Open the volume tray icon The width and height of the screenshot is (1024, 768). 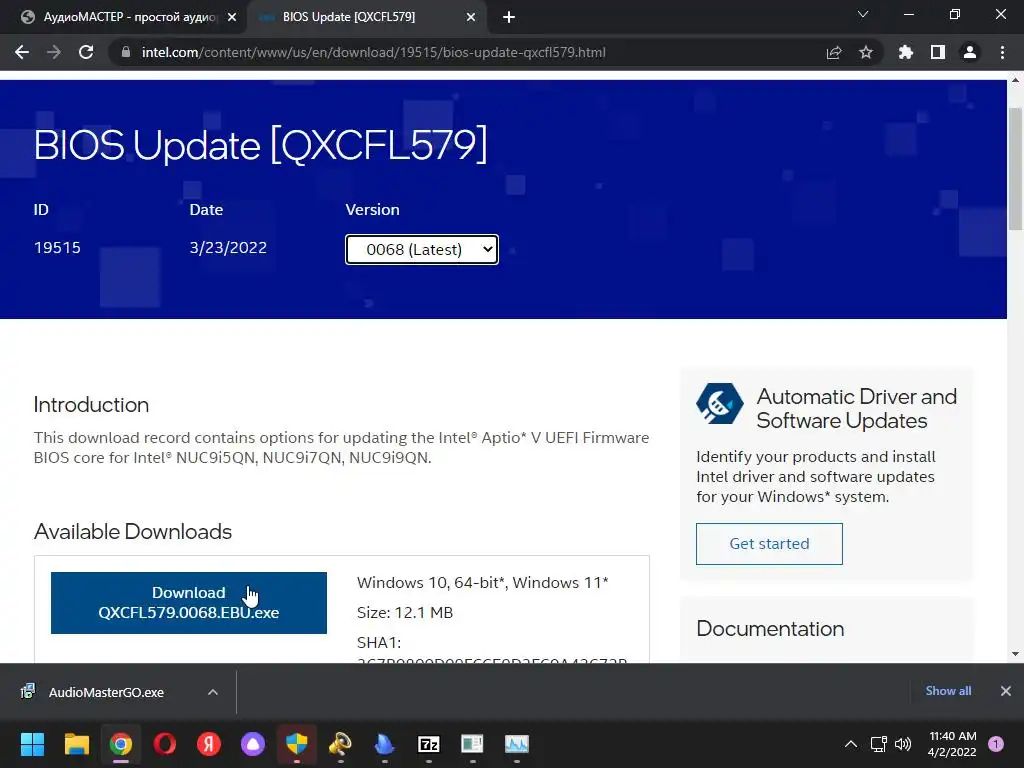coord(903,744)
